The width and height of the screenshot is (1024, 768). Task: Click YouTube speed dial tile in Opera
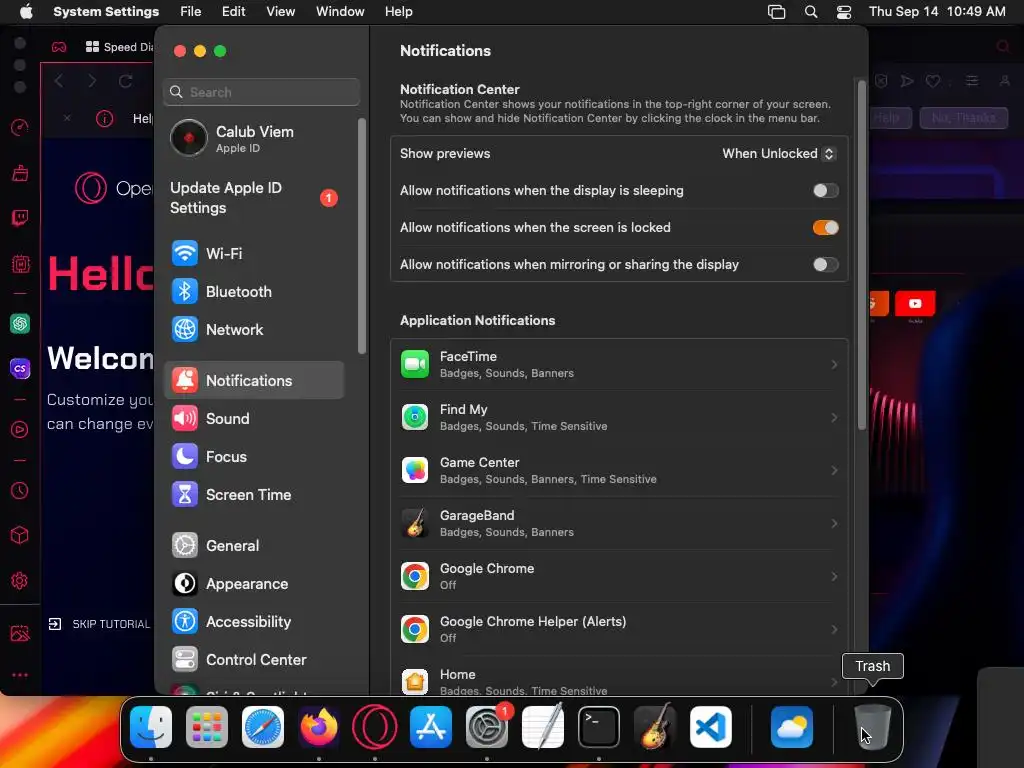(915, 304)
